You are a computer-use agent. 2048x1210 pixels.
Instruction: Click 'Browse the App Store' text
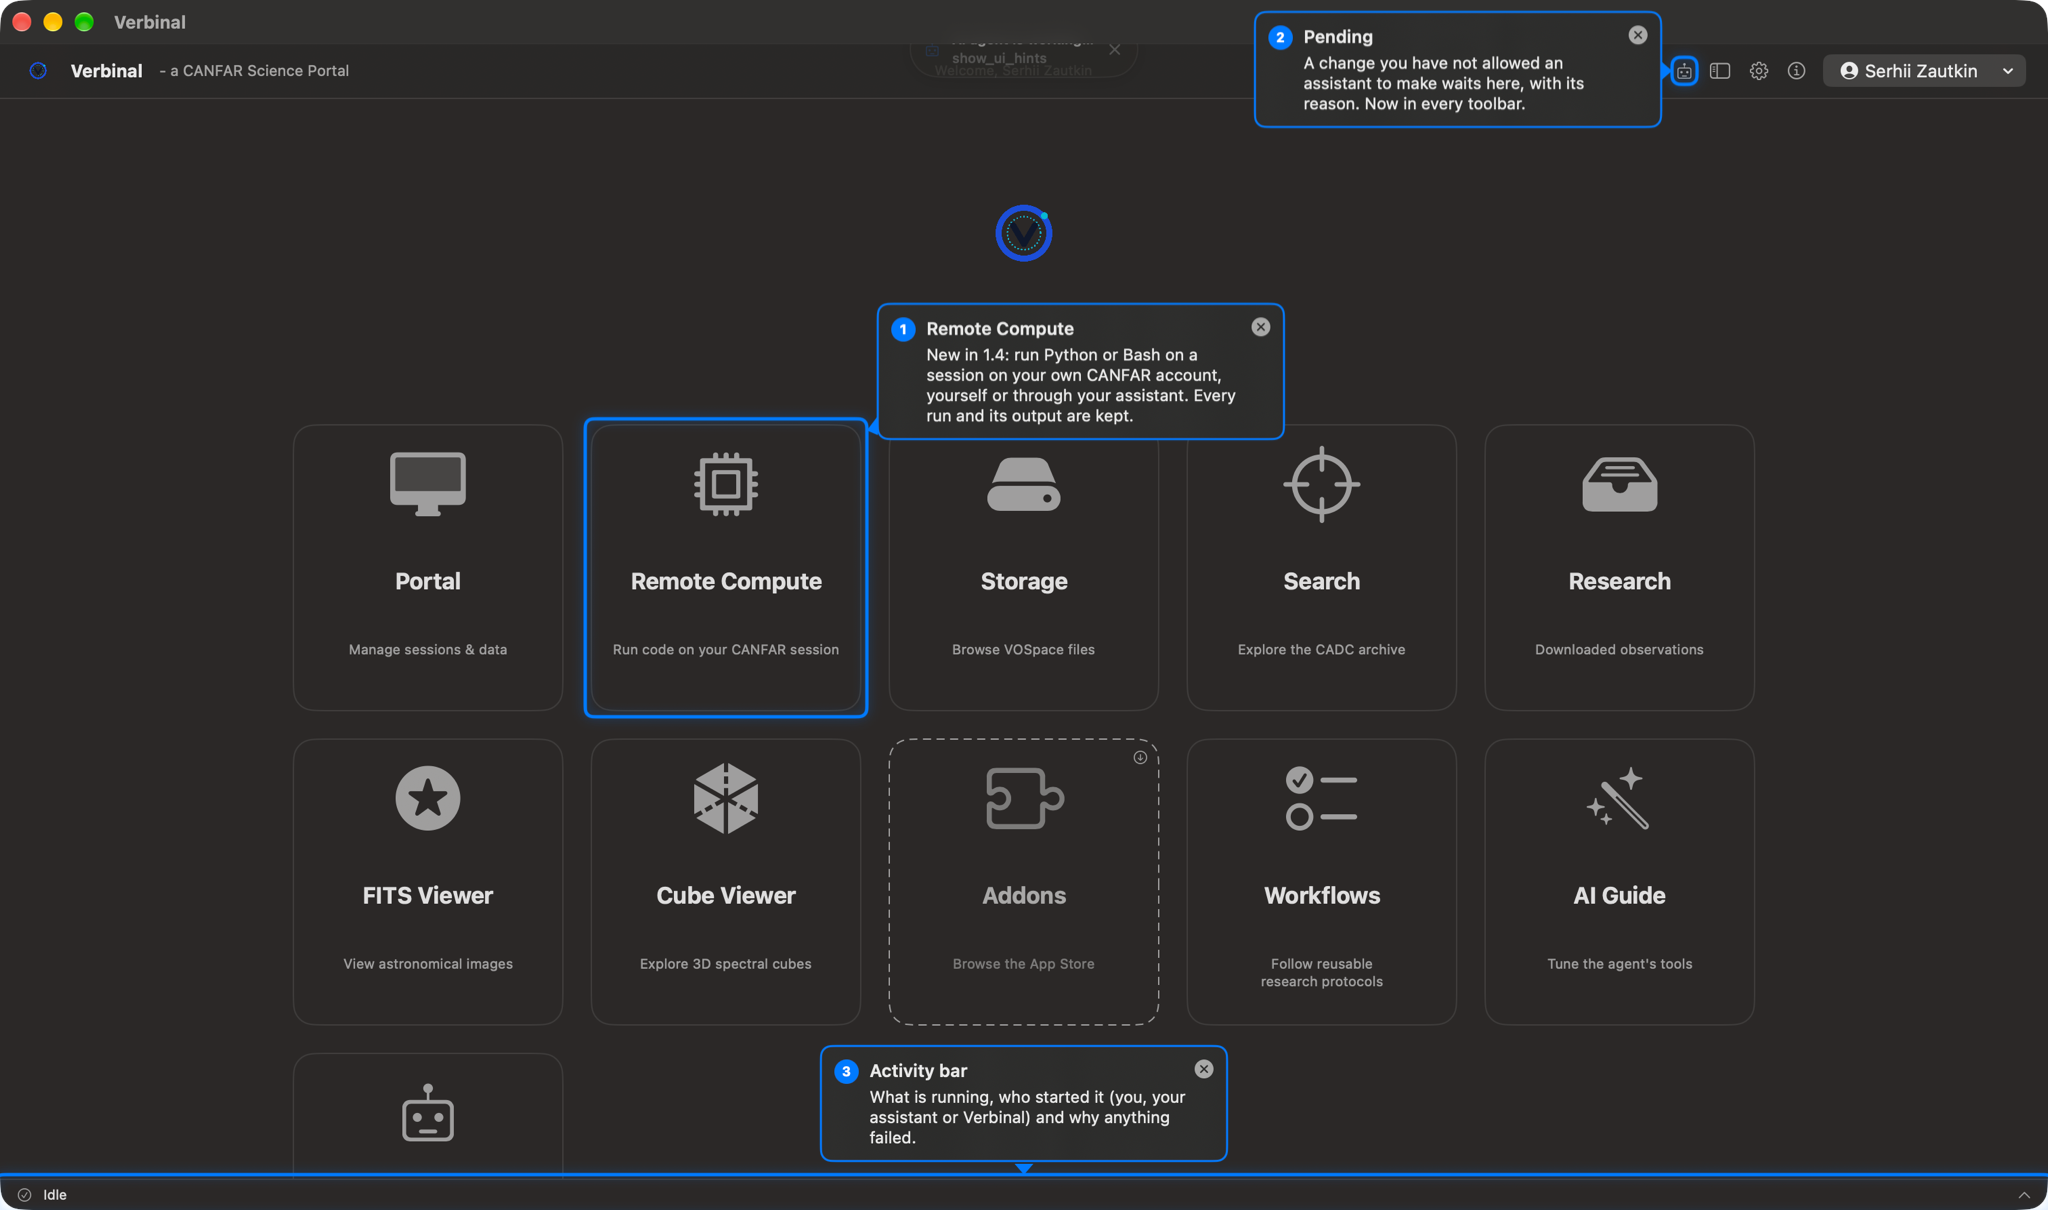coord(1024,964)
